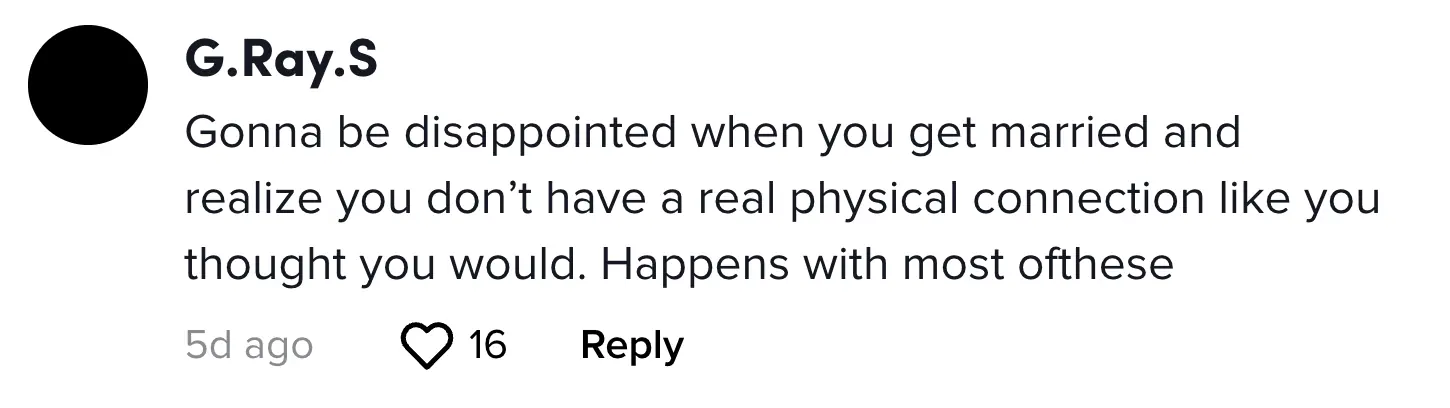The image size is (1450, 408).
Task: Select the comment text starting "Gonna be disappointed"
Action: point(710,133)
